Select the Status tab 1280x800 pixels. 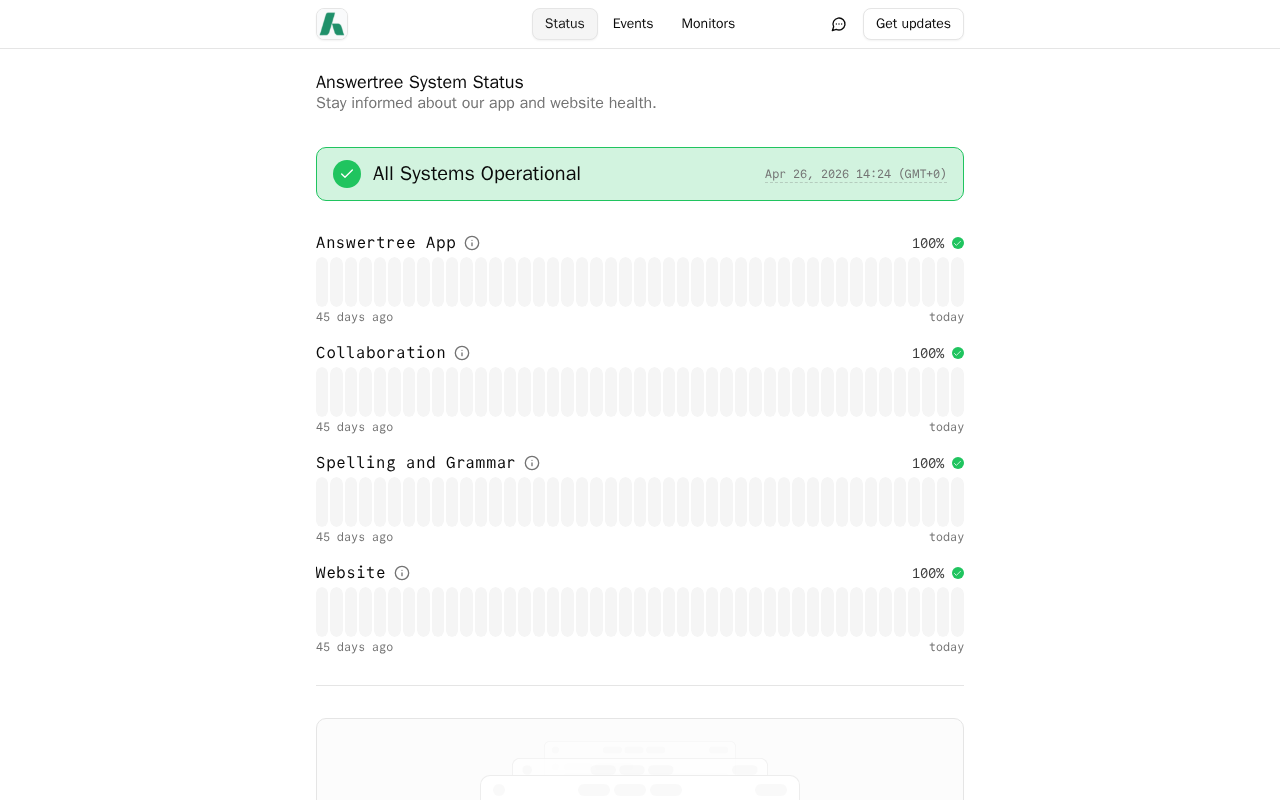point(564,24)
